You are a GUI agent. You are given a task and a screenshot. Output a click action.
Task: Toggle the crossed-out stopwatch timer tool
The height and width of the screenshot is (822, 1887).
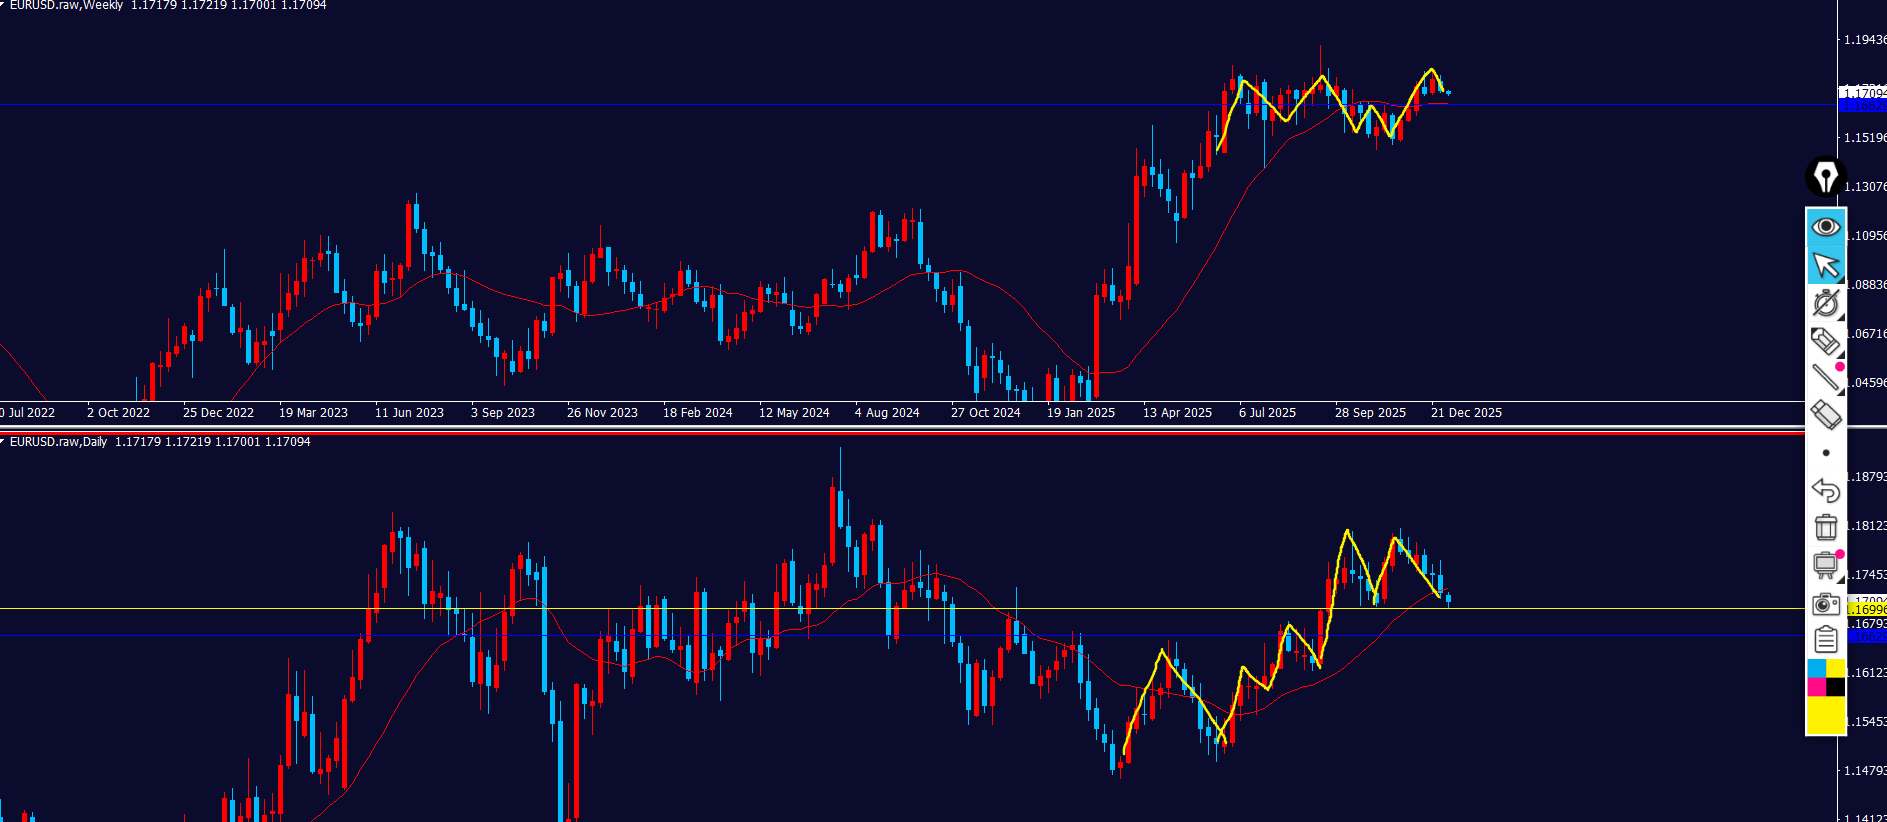click(1825, 303)
